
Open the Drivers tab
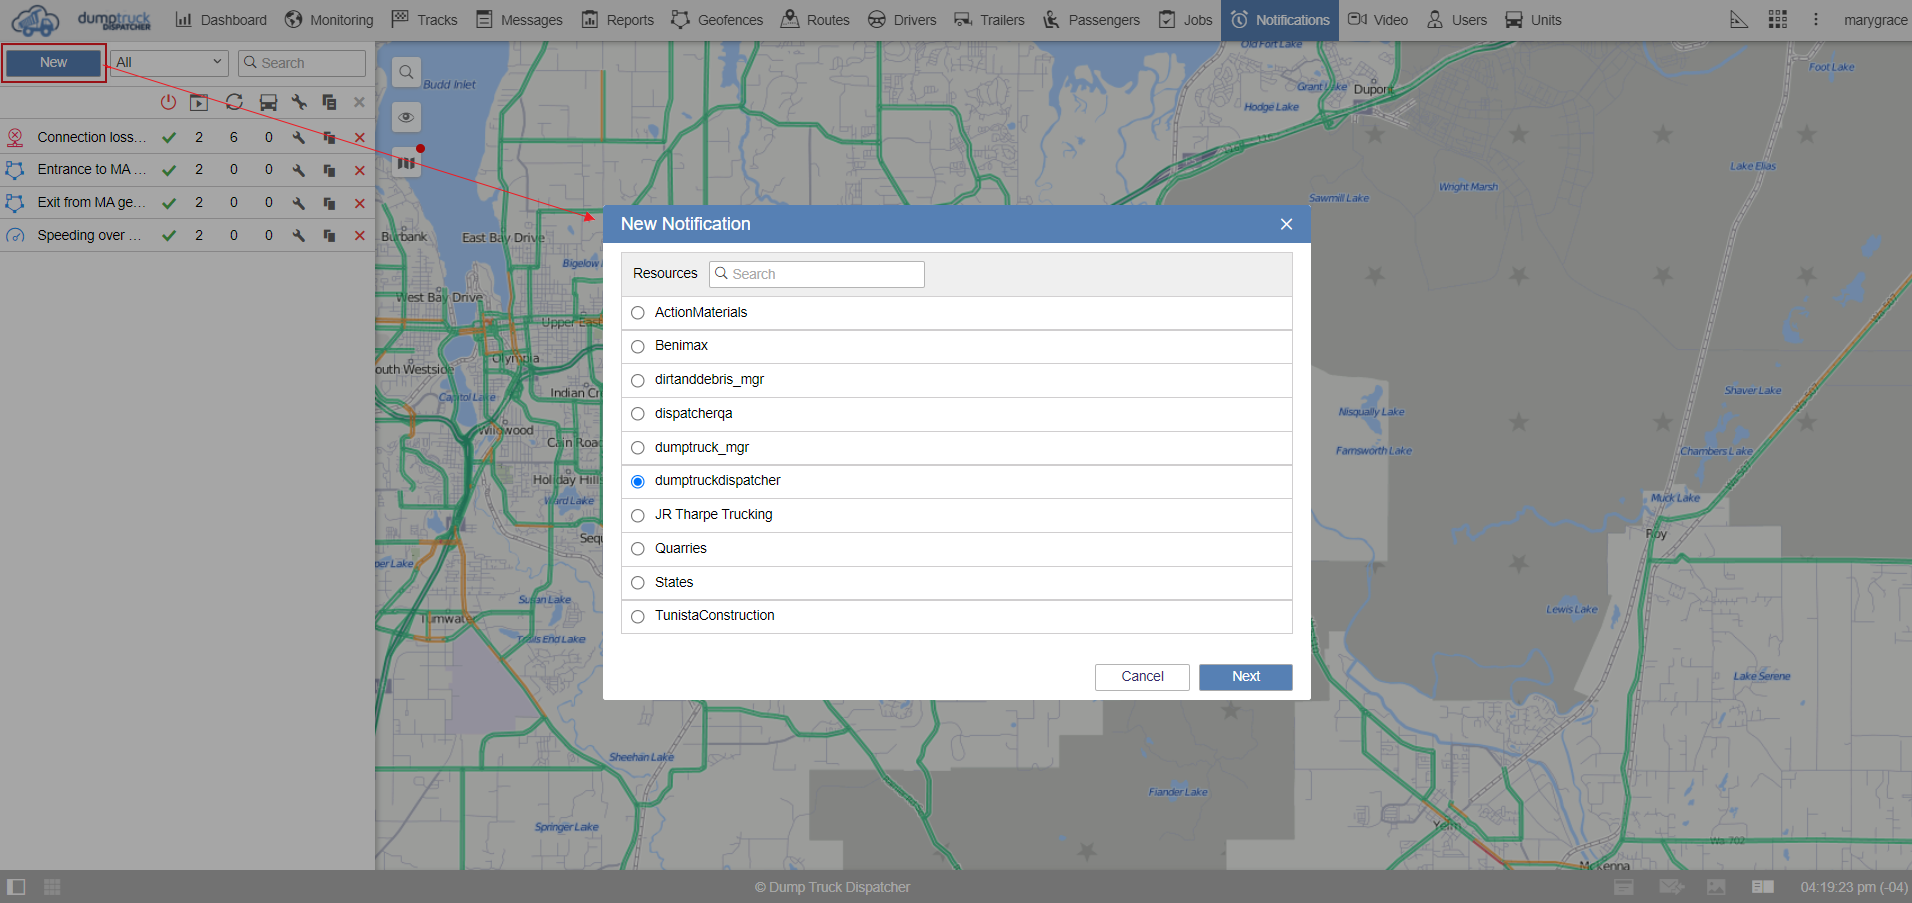point(902,20)
